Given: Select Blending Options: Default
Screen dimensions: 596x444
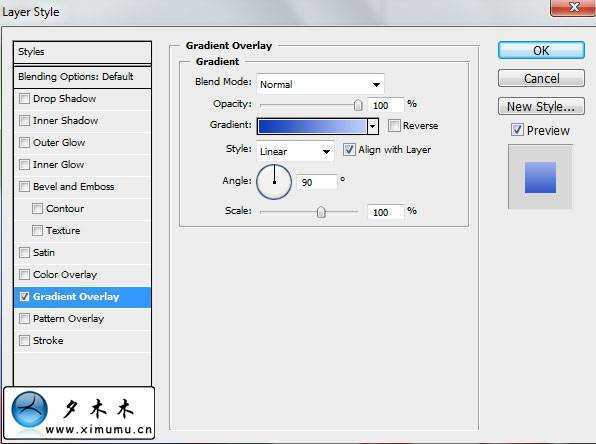Looking at the screenshot, I should pyautogui.click(x=82, y=77).
